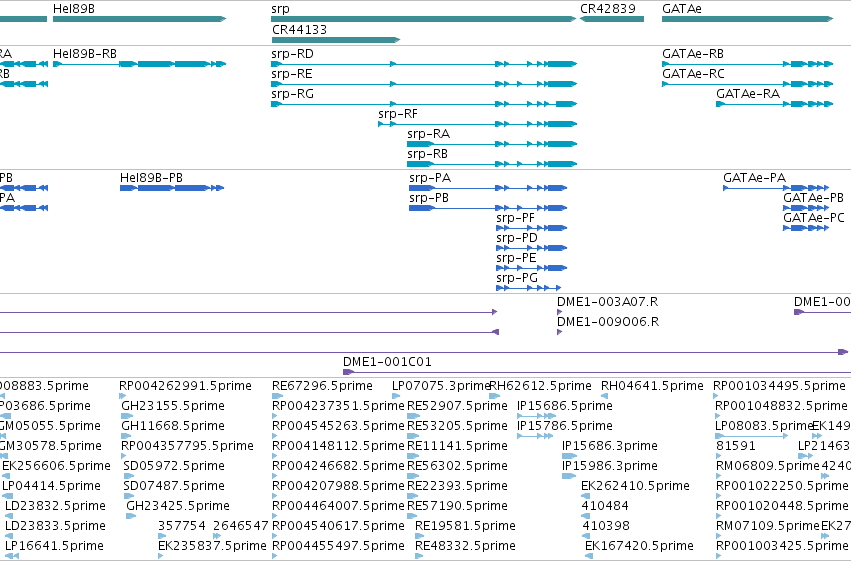The height and width of the screenshot is (561, 851).
Task: Click the srp-PB protein label
Action: [429, 198]
